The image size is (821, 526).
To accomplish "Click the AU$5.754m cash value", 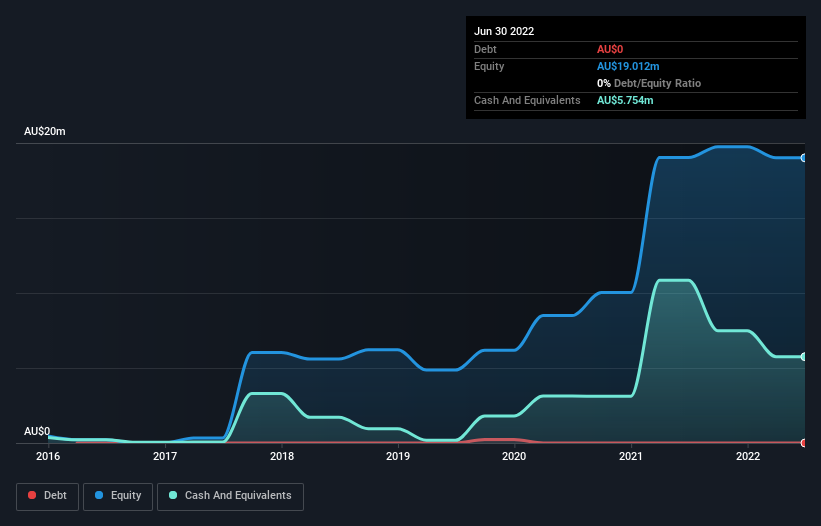I will tap(625, 100).
